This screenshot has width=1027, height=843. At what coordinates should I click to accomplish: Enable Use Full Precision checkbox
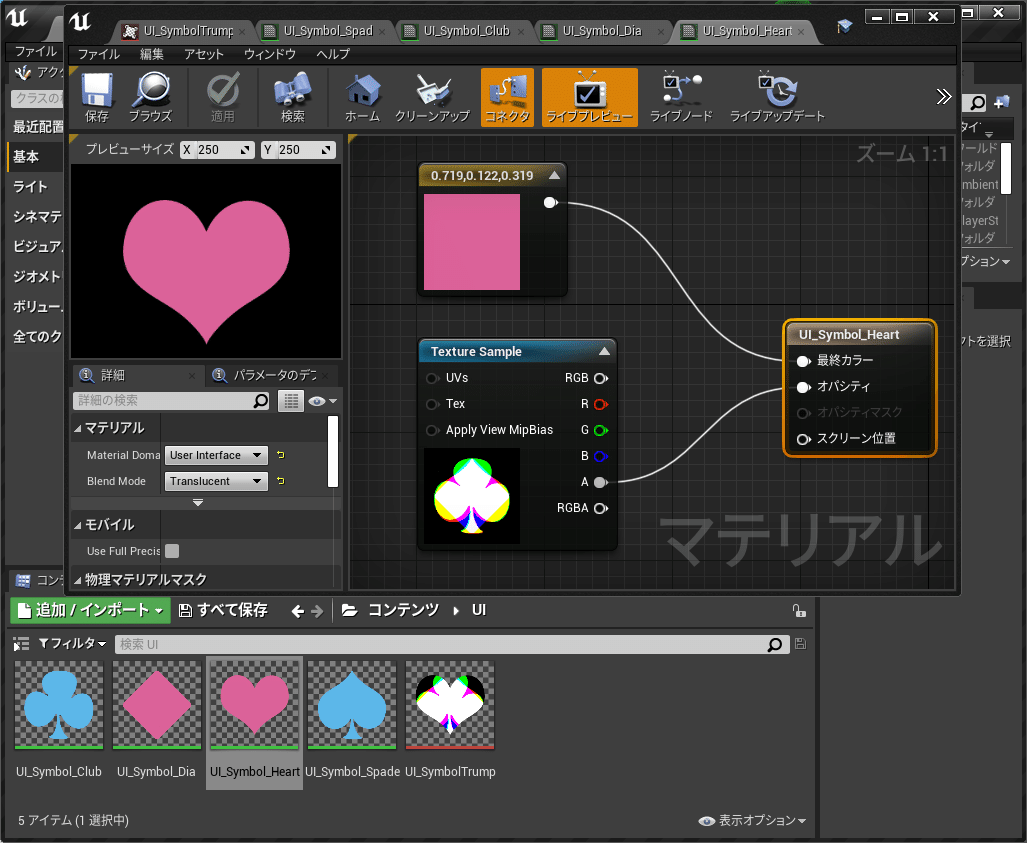pos(172,551)
